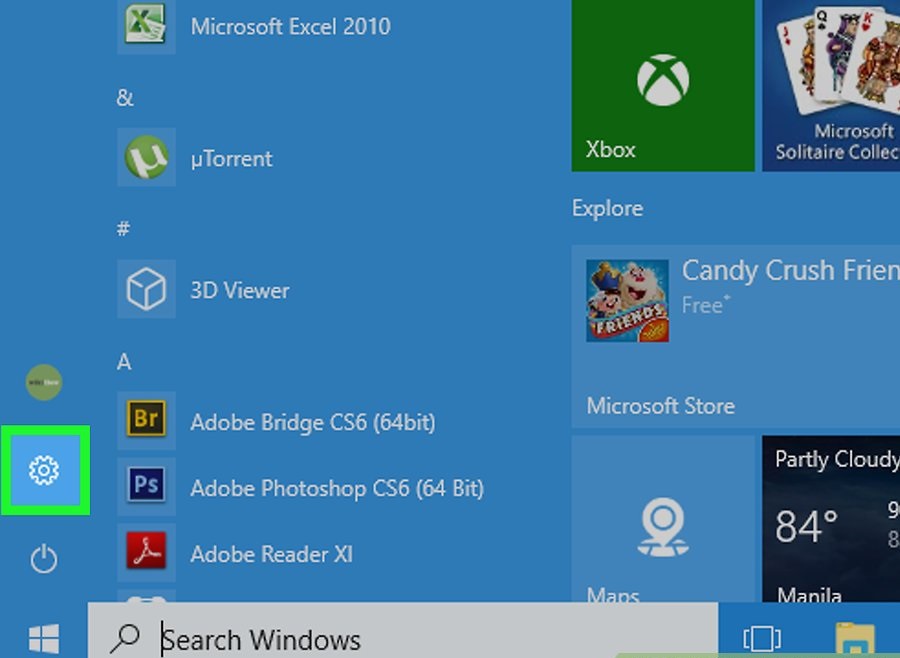Select the Adobe Photoshop CS6 (64 Bit) label
Screen dimensions: 900x658
pos(338,489)
